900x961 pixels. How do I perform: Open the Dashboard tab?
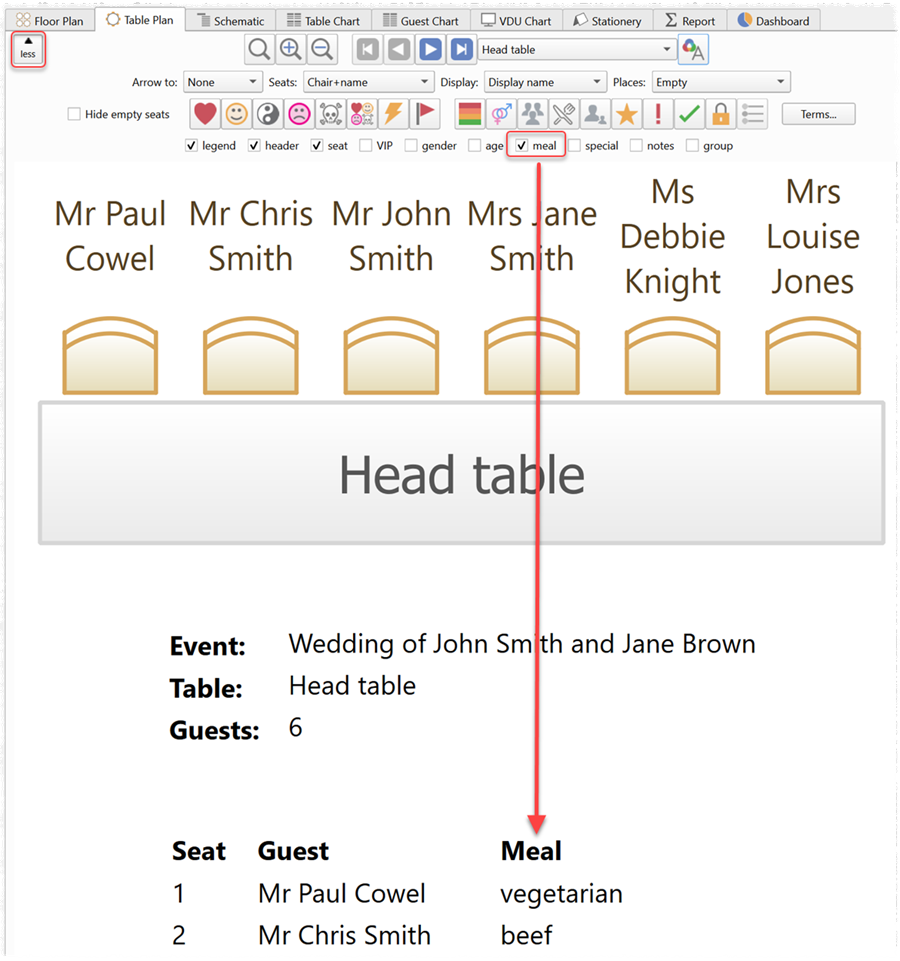click(773, 19)
